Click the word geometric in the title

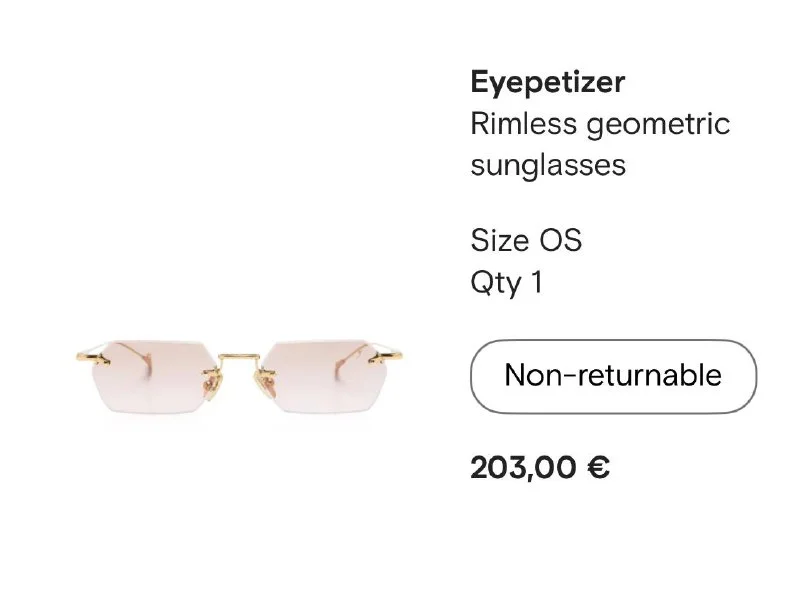658,126
